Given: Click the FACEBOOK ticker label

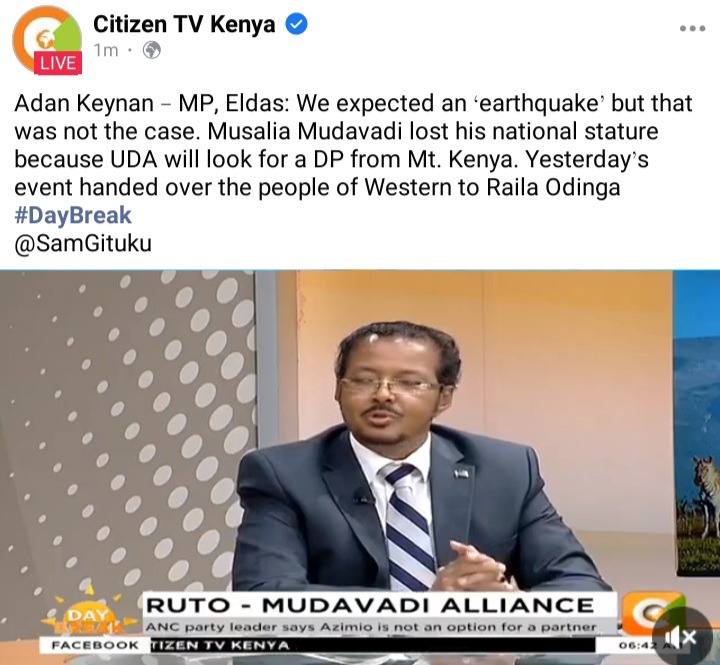Looking at the screenshot, I should pyautogui.click(x=95, y=645).
